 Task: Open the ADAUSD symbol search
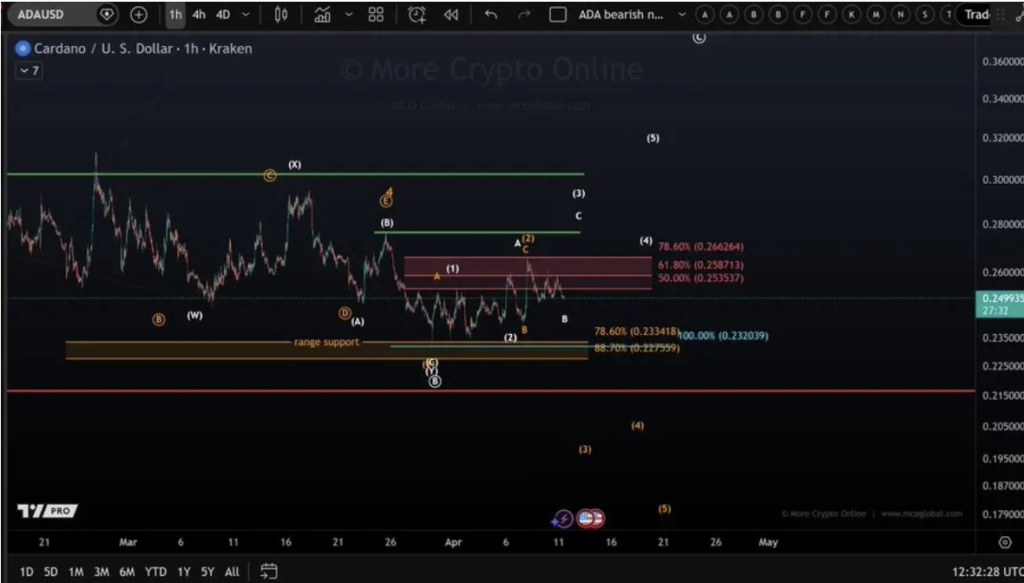pos(40,15)
